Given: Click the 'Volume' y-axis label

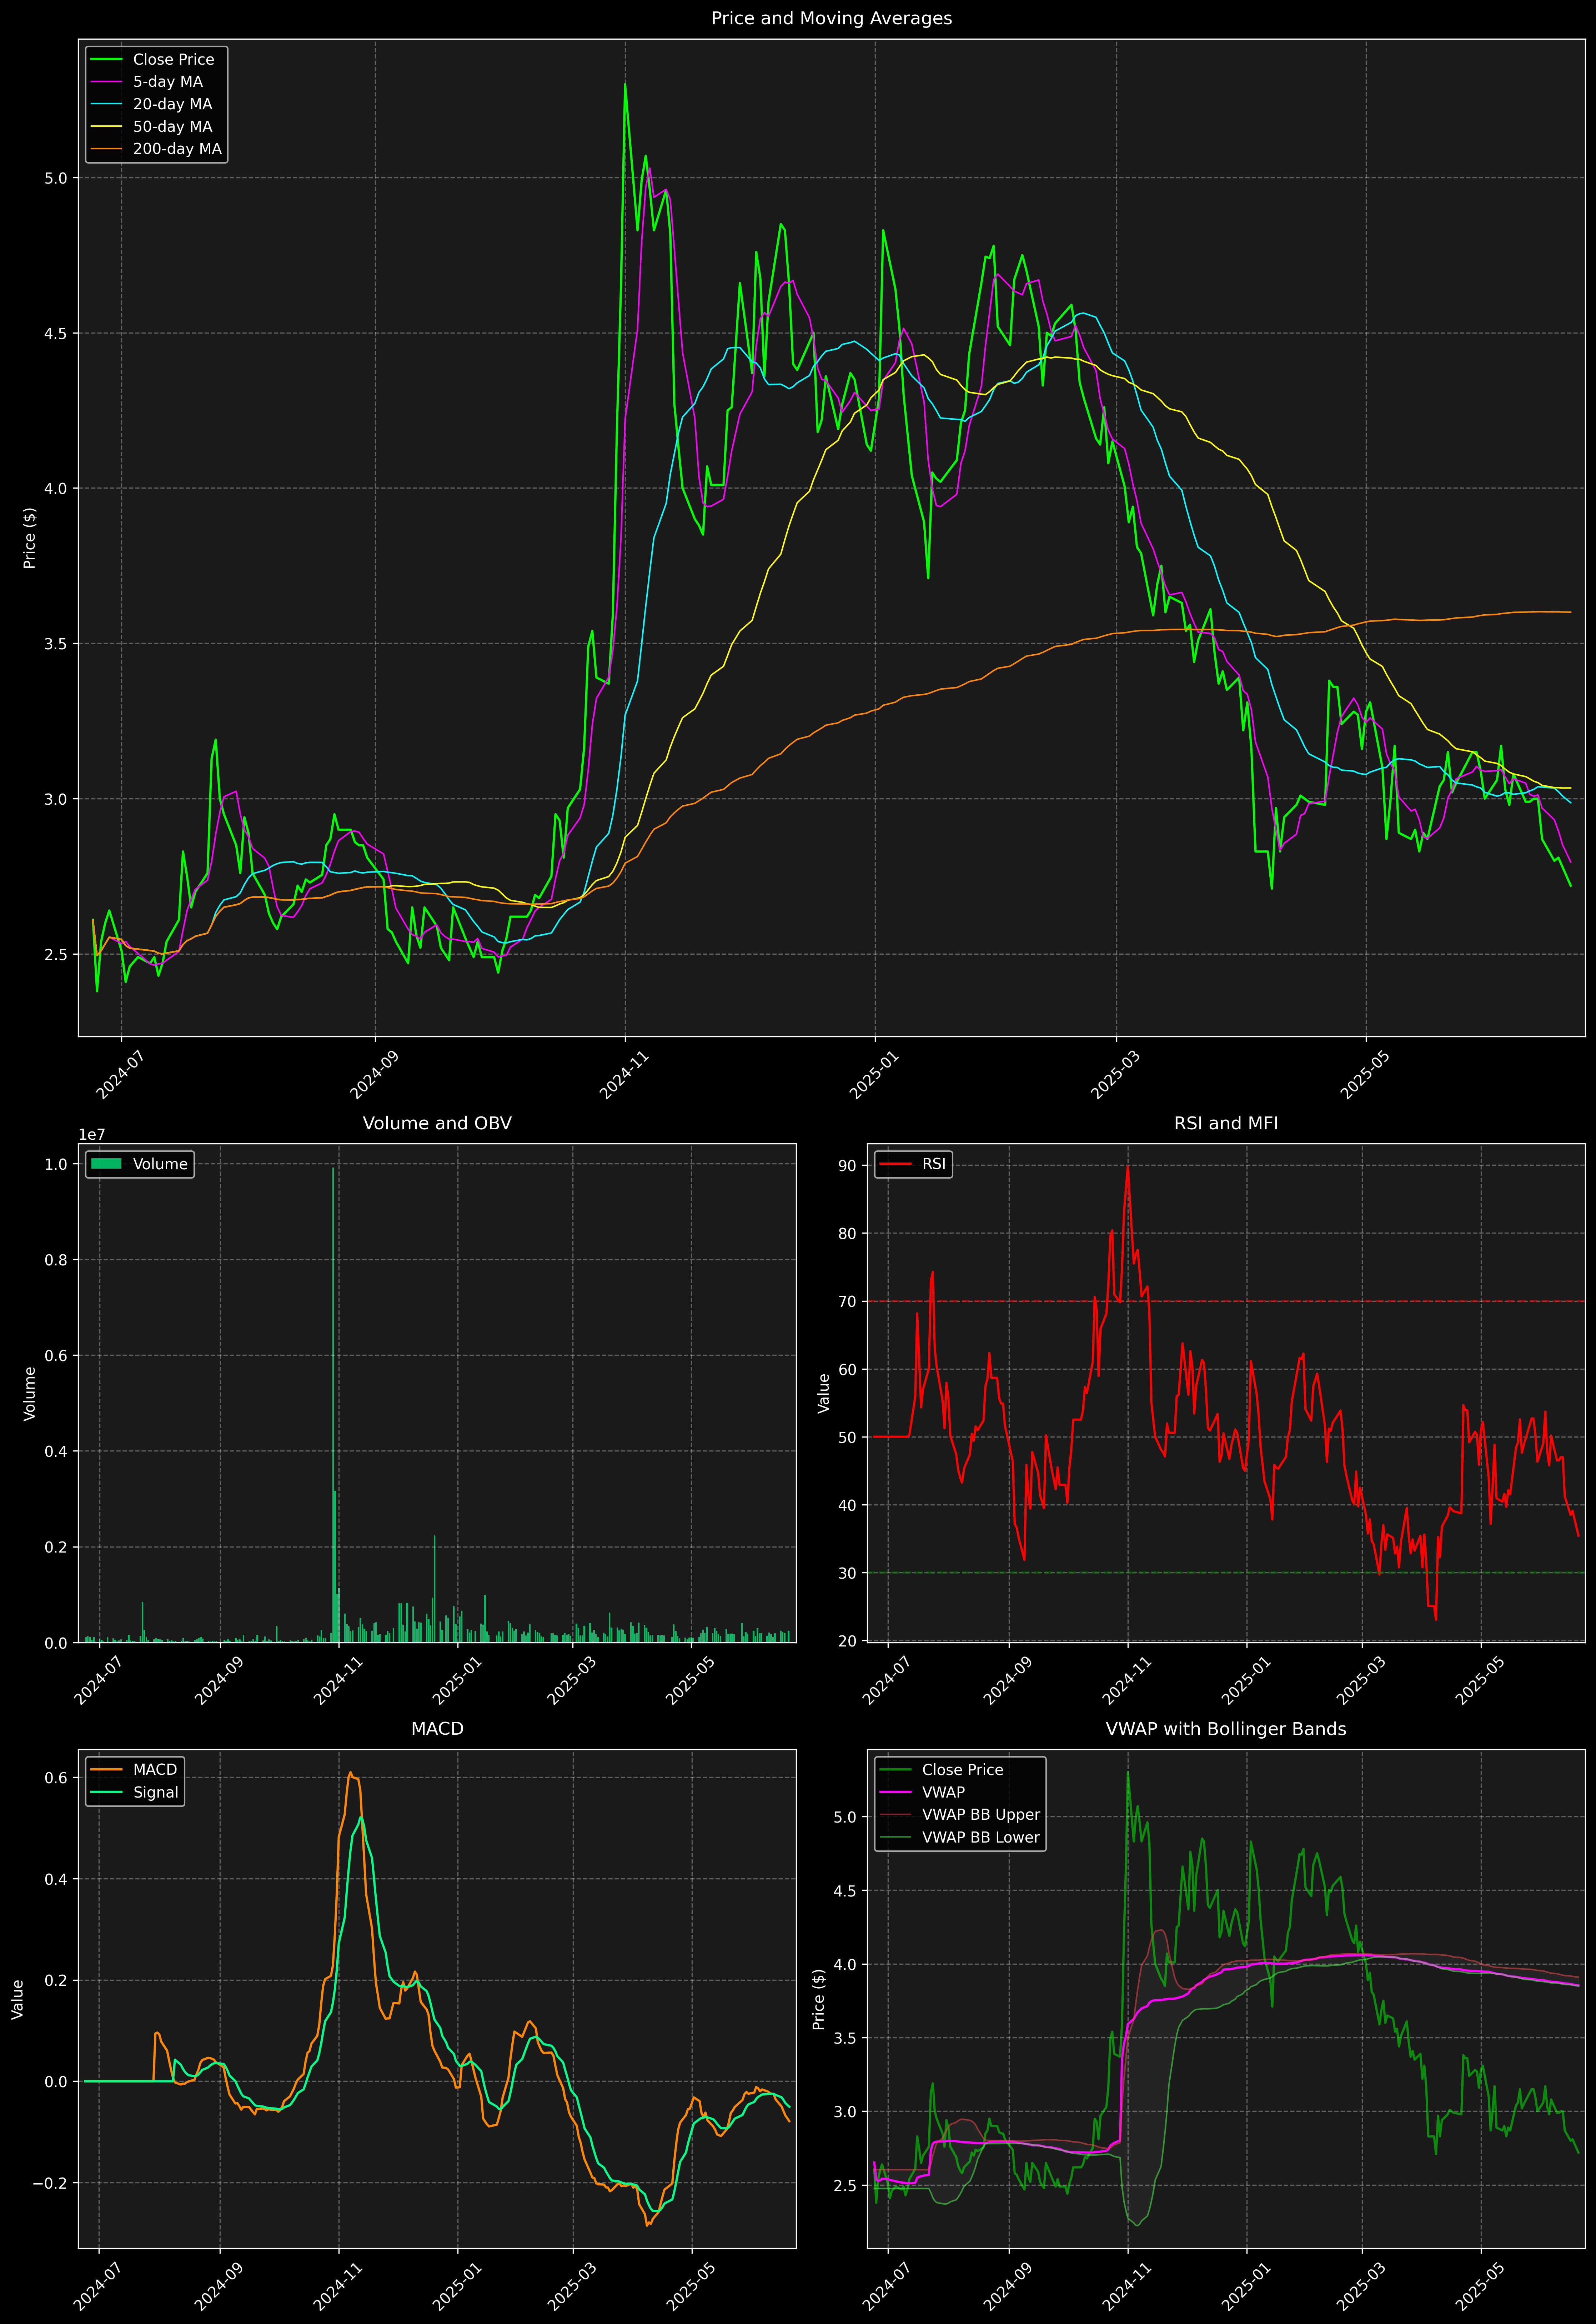Looking at the screenshot, I should (x=30, y=1393).
